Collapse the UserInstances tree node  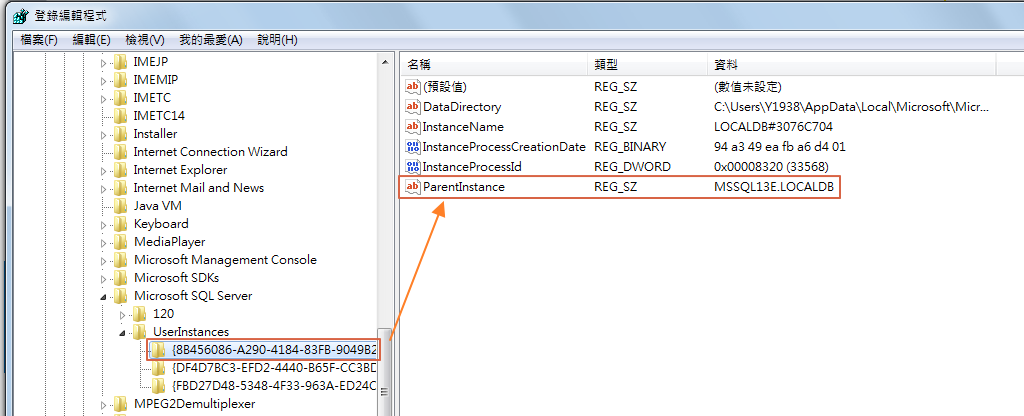tap(121, 333)
